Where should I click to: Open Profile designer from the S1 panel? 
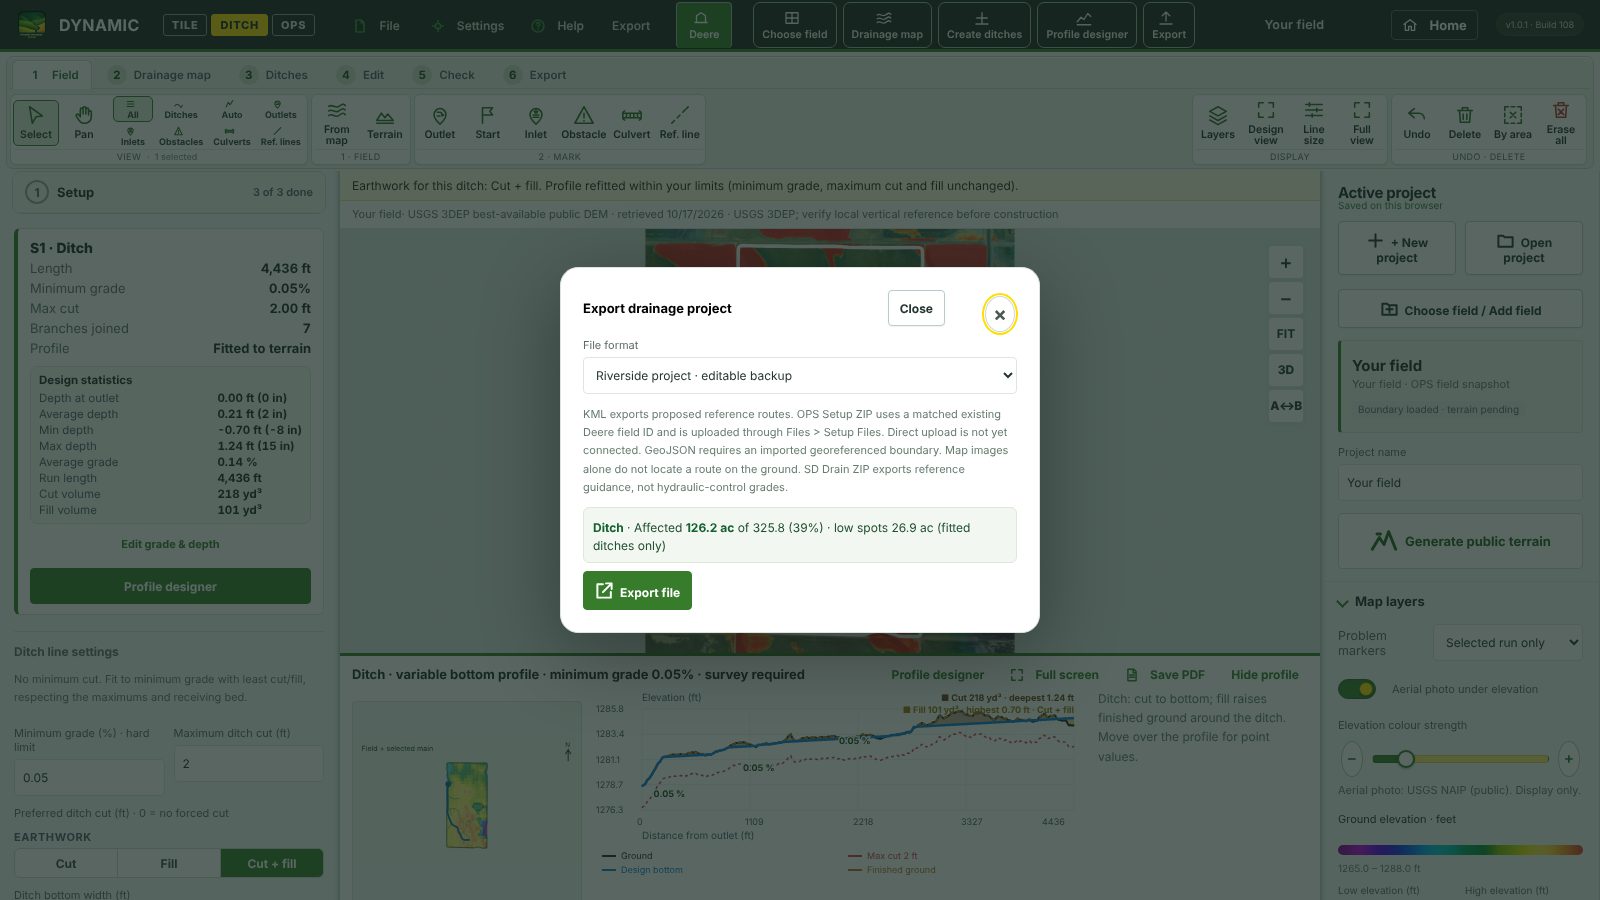(170, 586)
